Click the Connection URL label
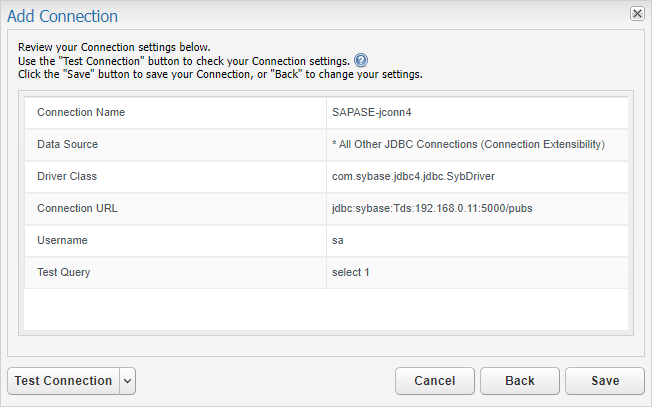The image size is (652, 407). 77,208
